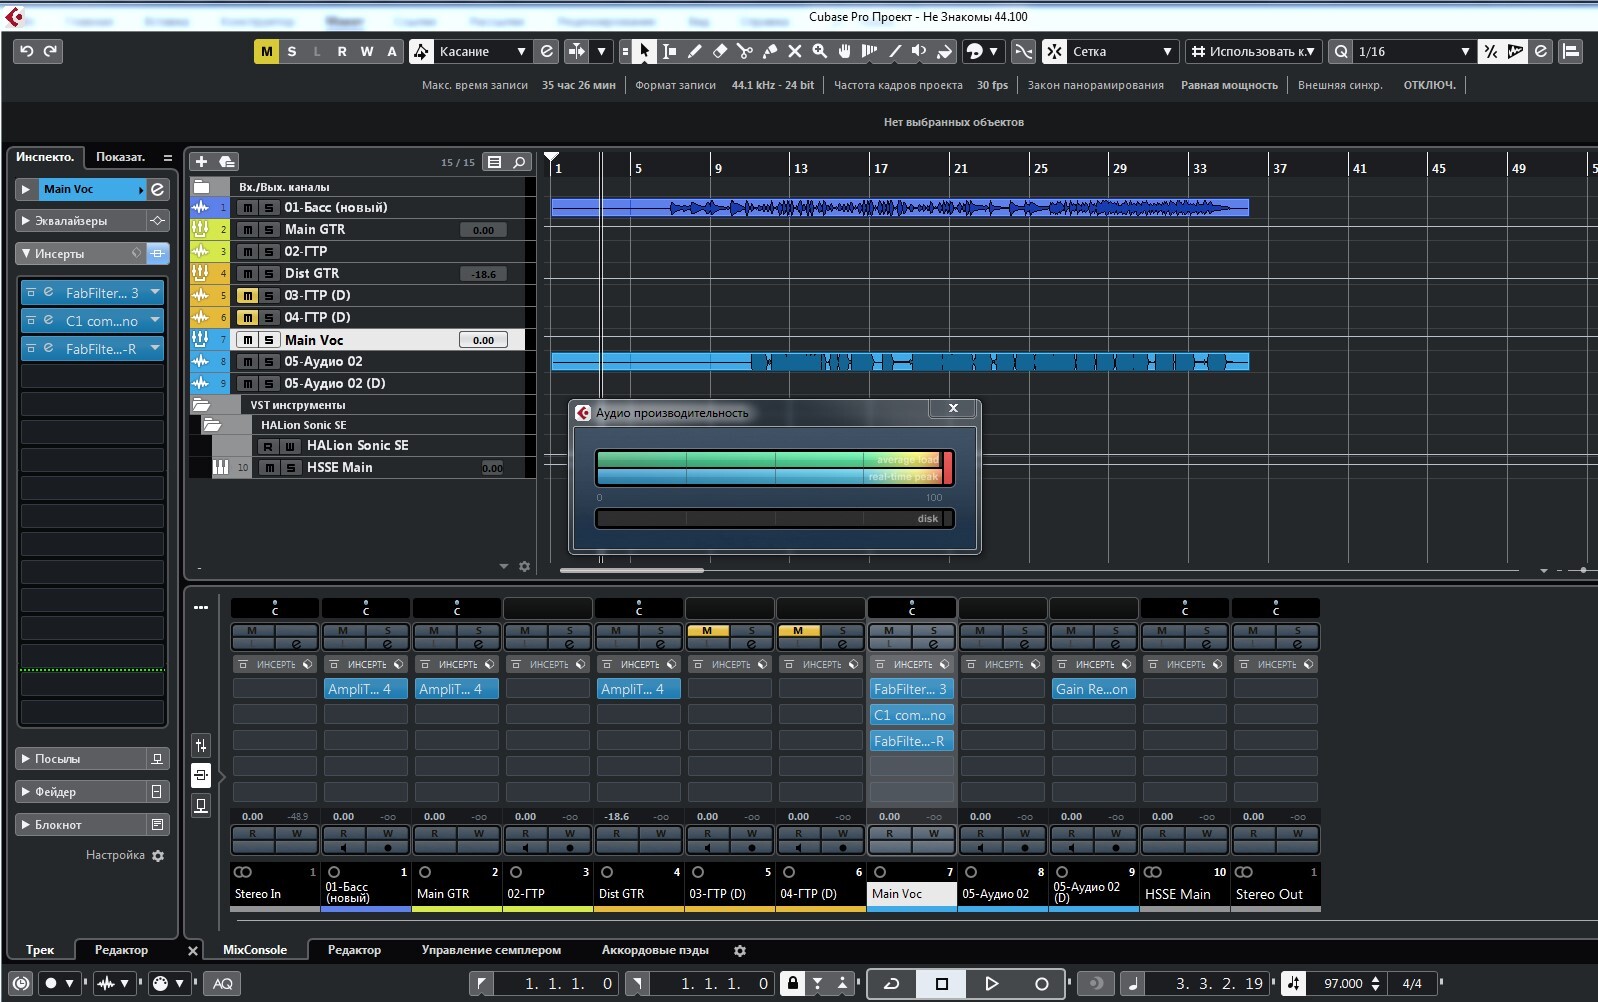This screenshot has height=1002, width=1598.
Task: Open the MixConsole lower zone tab
Action: tap(255, 950)
